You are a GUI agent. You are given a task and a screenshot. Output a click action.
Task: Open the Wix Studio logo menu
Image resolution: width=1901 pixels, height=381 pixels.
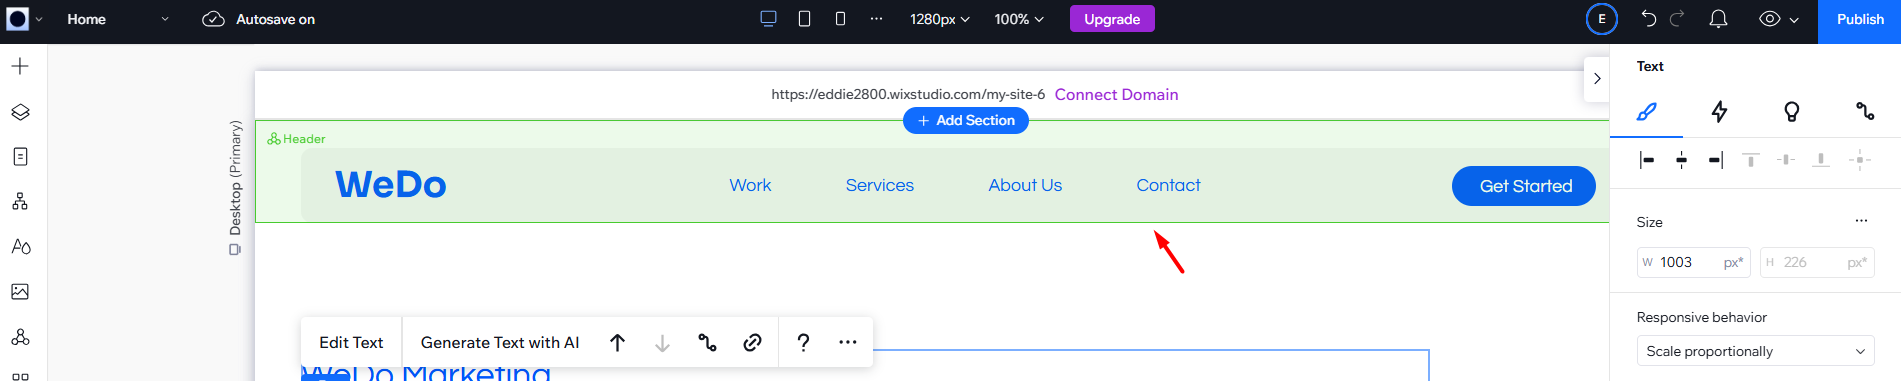(24, 19)
